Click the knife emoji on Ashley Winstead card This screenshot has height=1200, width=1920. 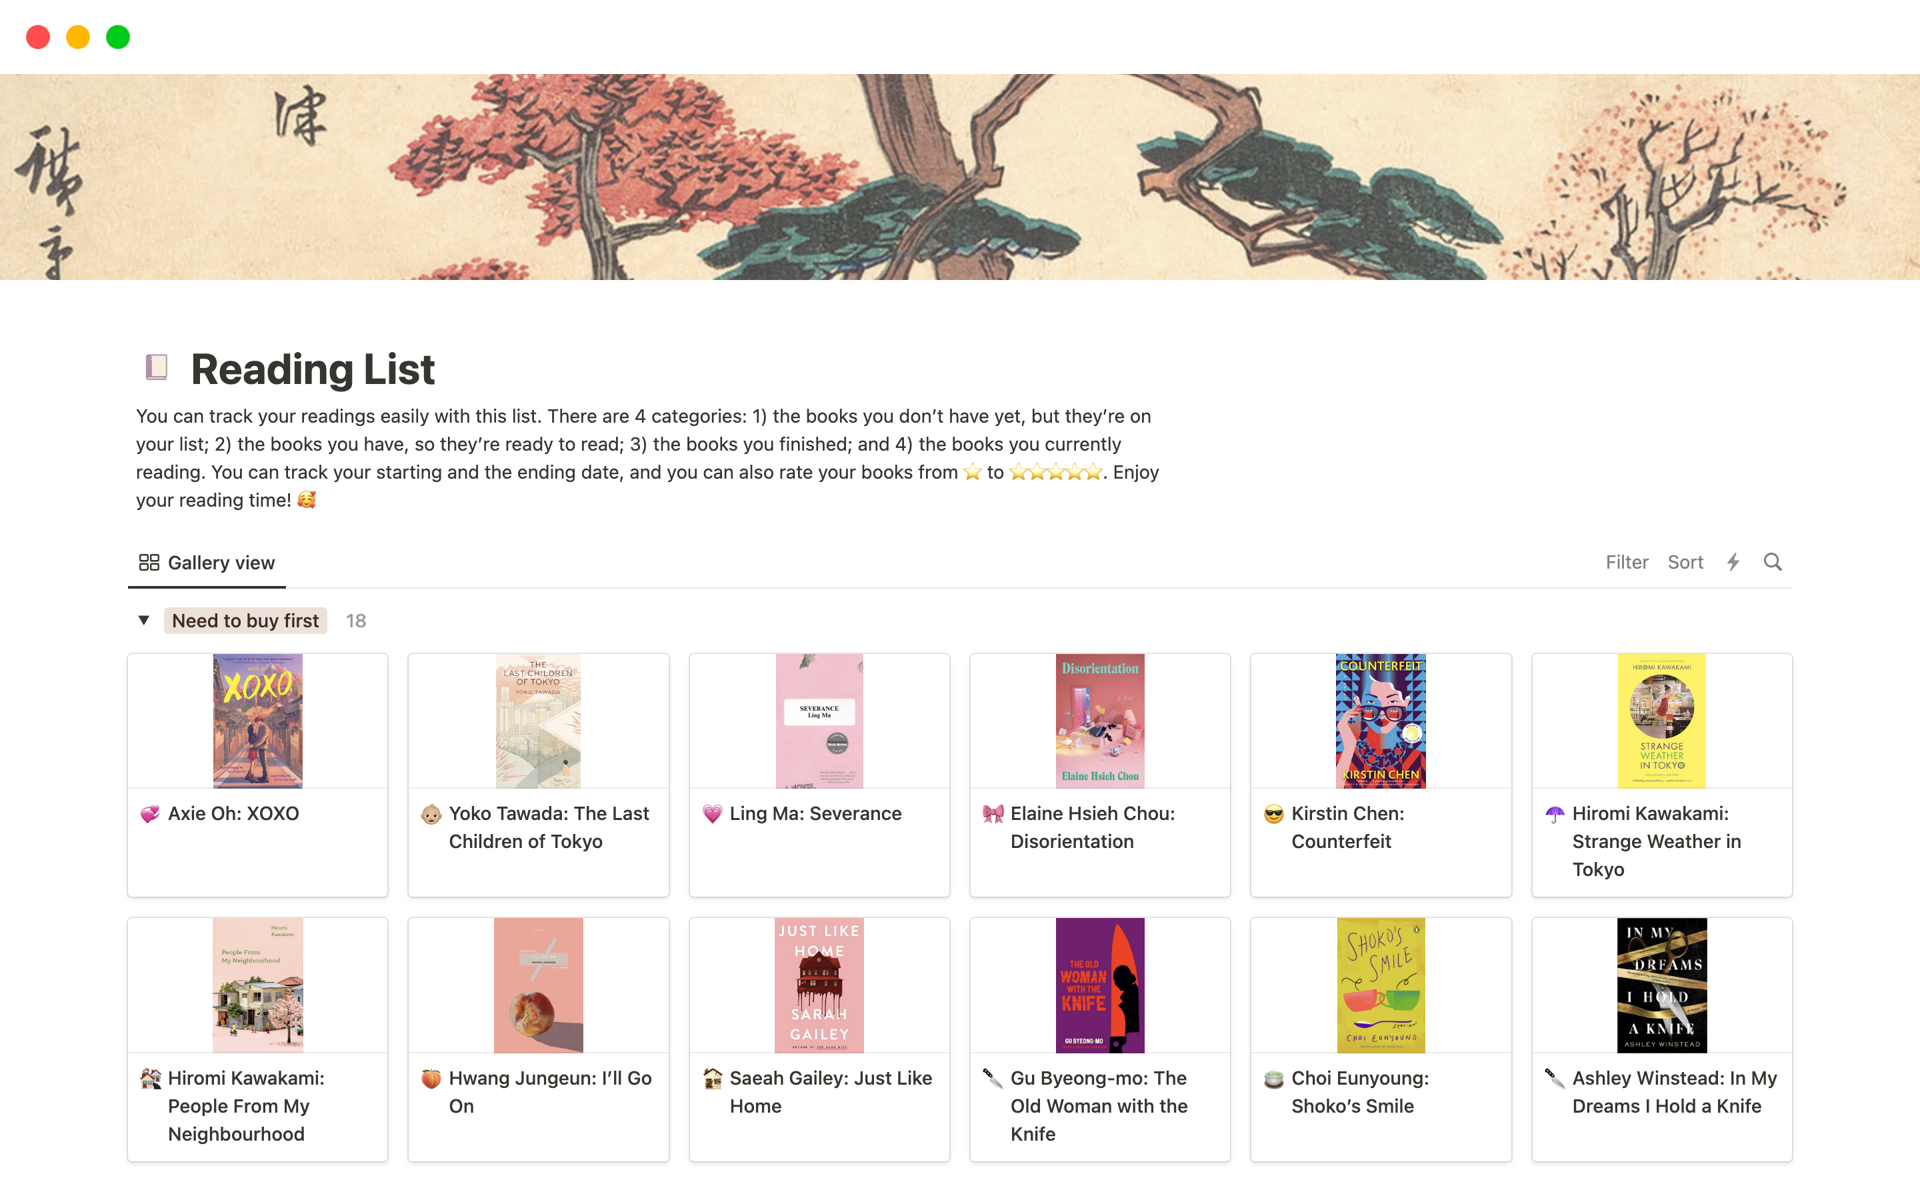tap(1553, 1078)
